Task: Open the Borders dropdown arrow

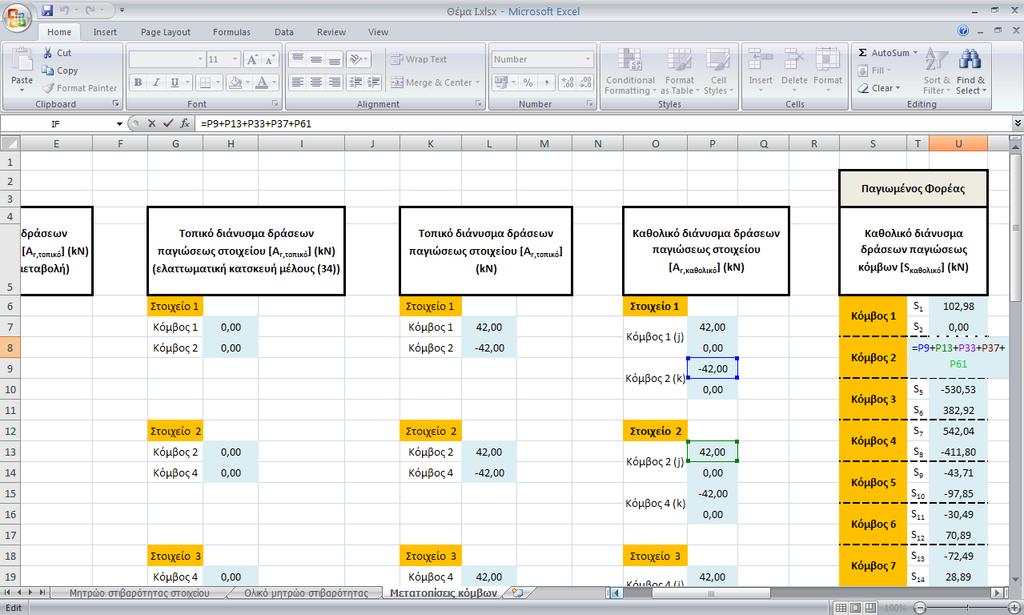Action: [x=217, y=82]
